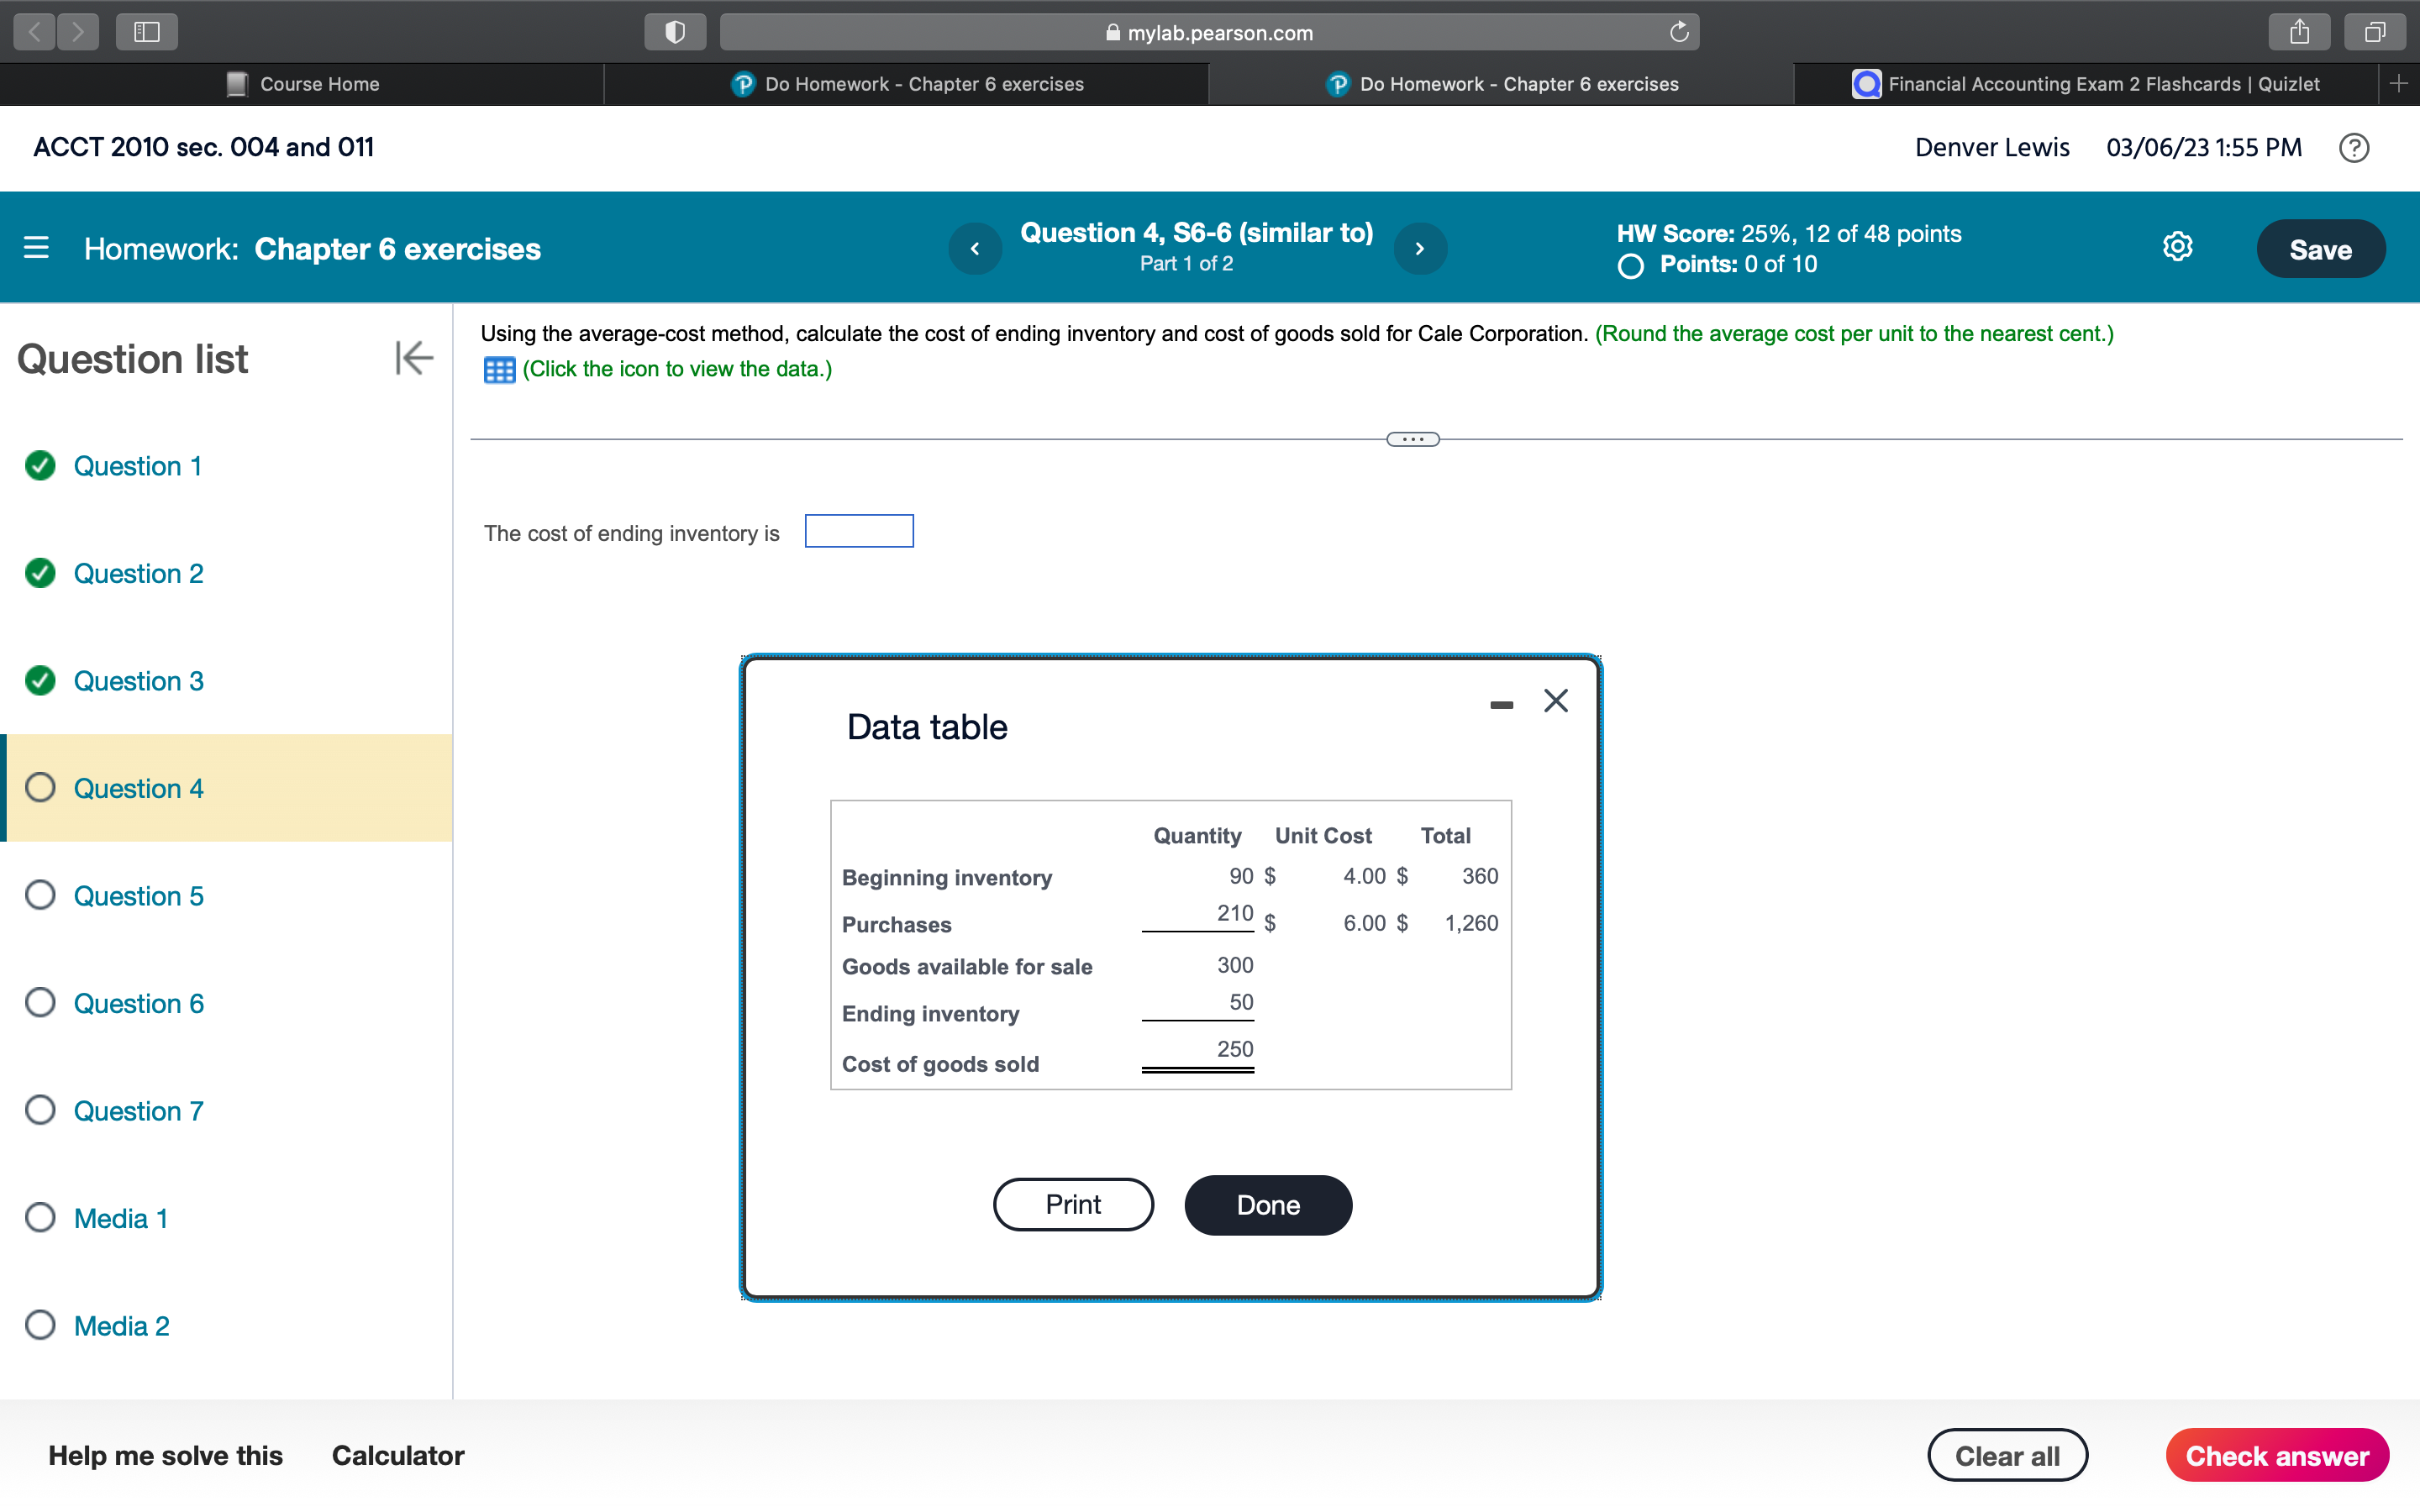Open the homework settings gear
Image resolution: width=2420 pixels, height=1512 pixels.
[2177, 247]
